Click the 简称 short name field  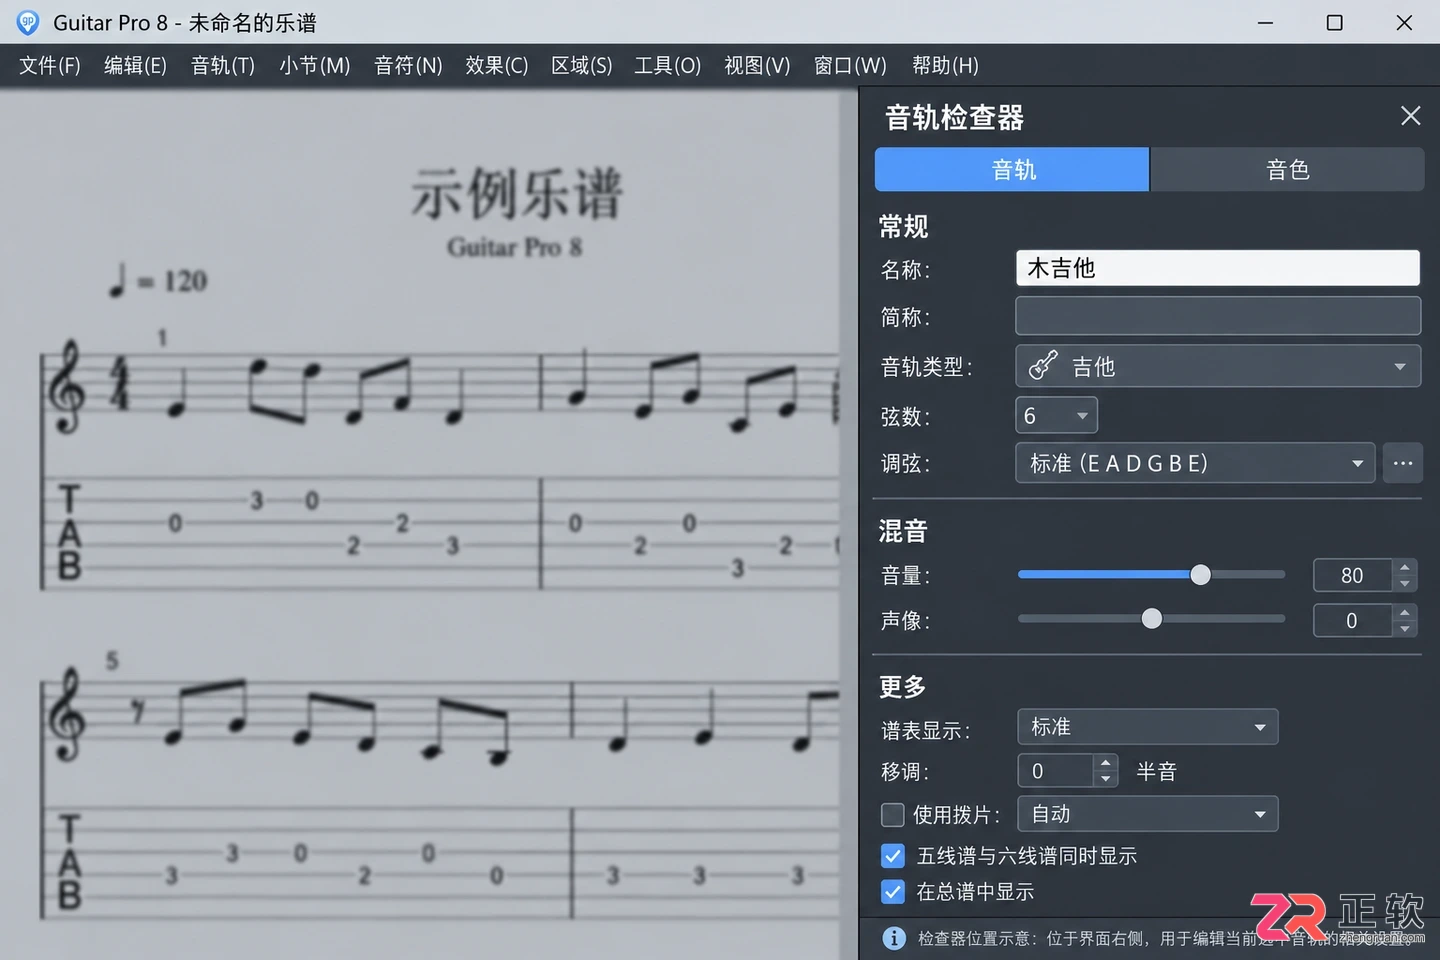click(1218, 316)
